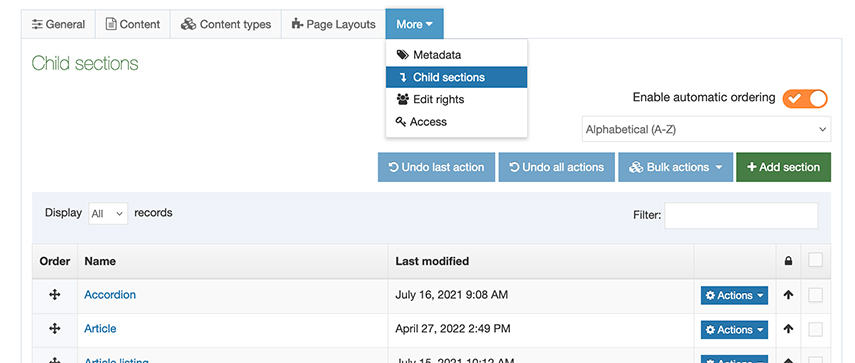Click the Access key icon
Screen dimensions: 855x363
(401, 122)
